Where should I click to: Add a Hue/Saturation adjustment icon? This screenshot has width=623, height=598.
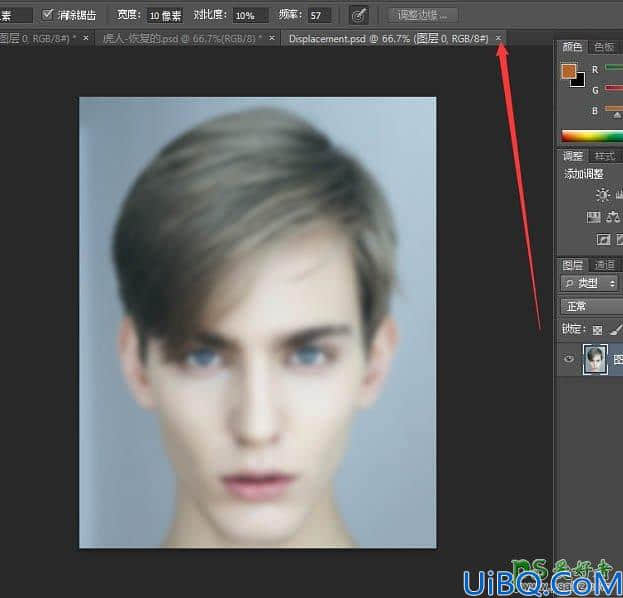tap(594, 217)
